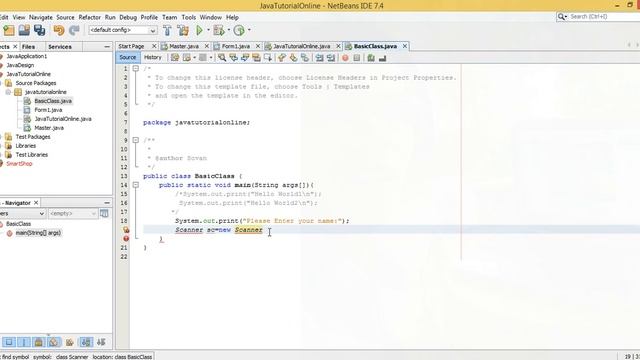Collapse the javatutorialonline package node
640x360 pixels.
click(x=8, y=92)
